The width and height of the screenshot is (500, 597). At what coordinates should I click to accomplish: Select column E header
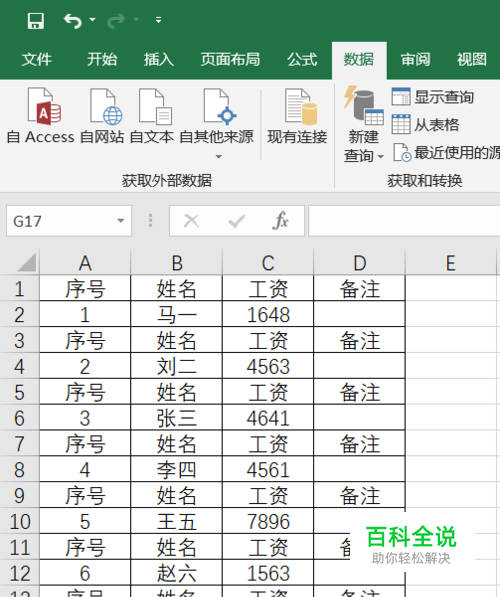point(451,263)
